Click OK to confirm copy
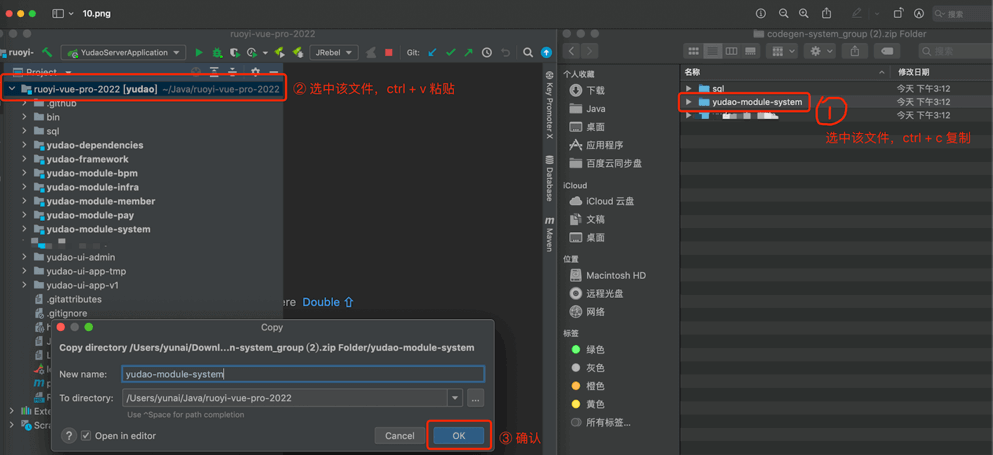Image resolution: width=993 pixels, height=455 pixels. click(458, 436)
